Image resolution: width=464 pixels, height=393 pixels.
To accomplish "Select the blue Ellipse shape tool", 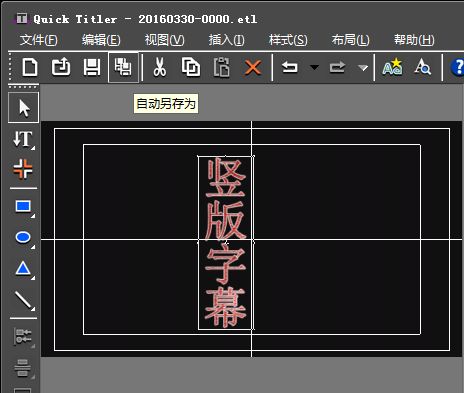I will 23,237.
